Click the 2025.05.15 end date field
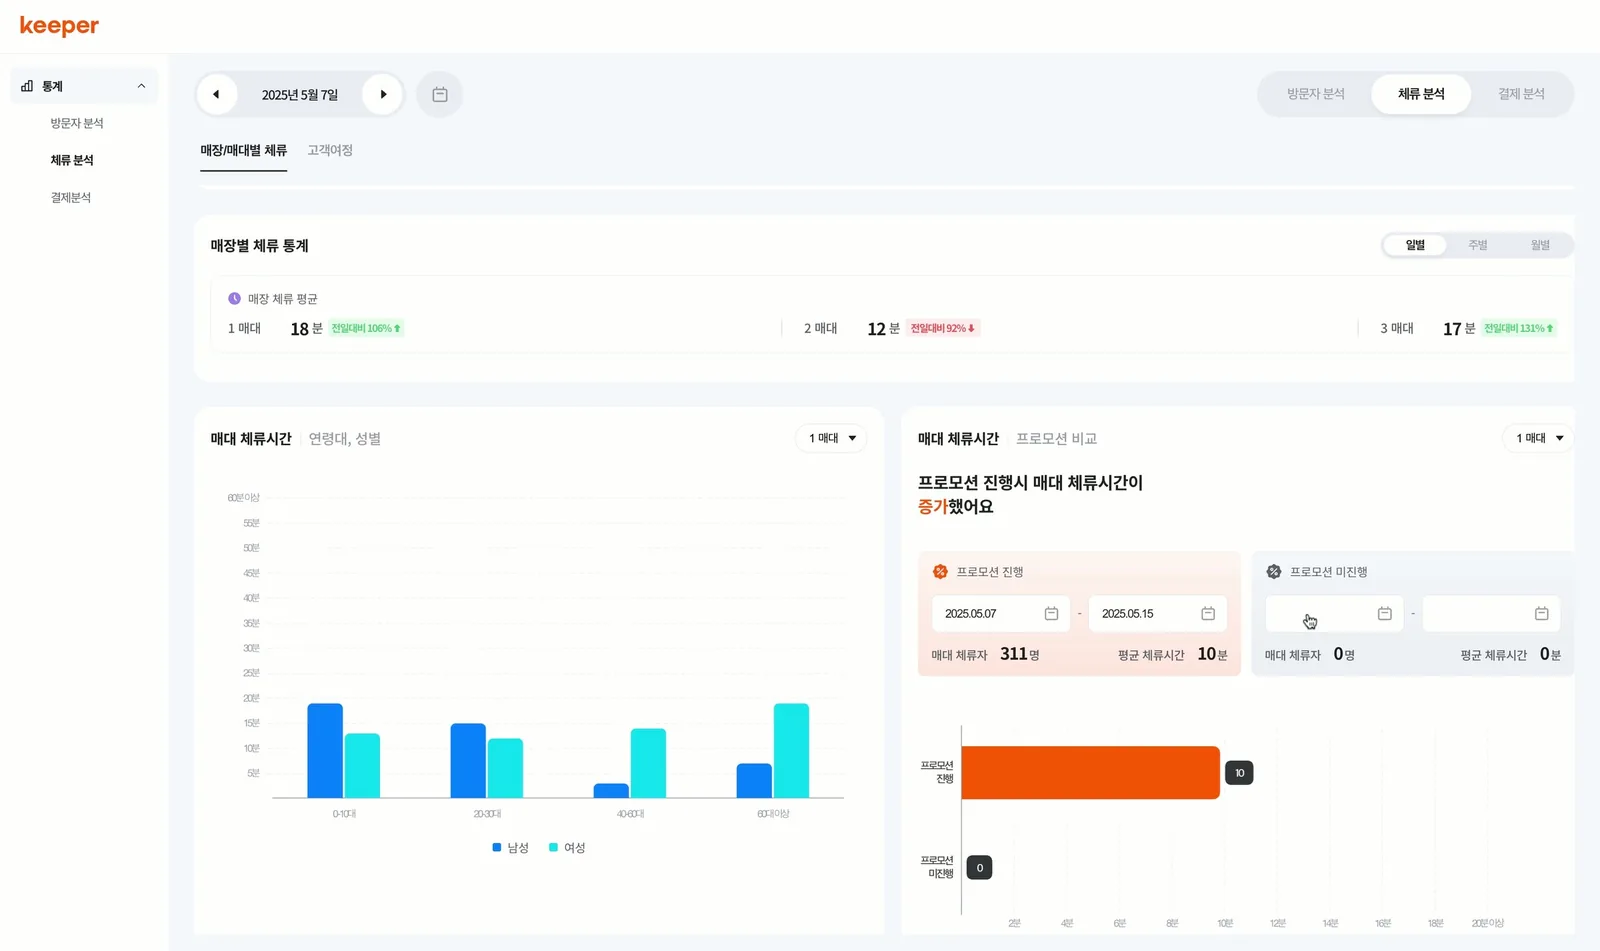Viewport: 1600px width, 951px height. point(1158,614)
